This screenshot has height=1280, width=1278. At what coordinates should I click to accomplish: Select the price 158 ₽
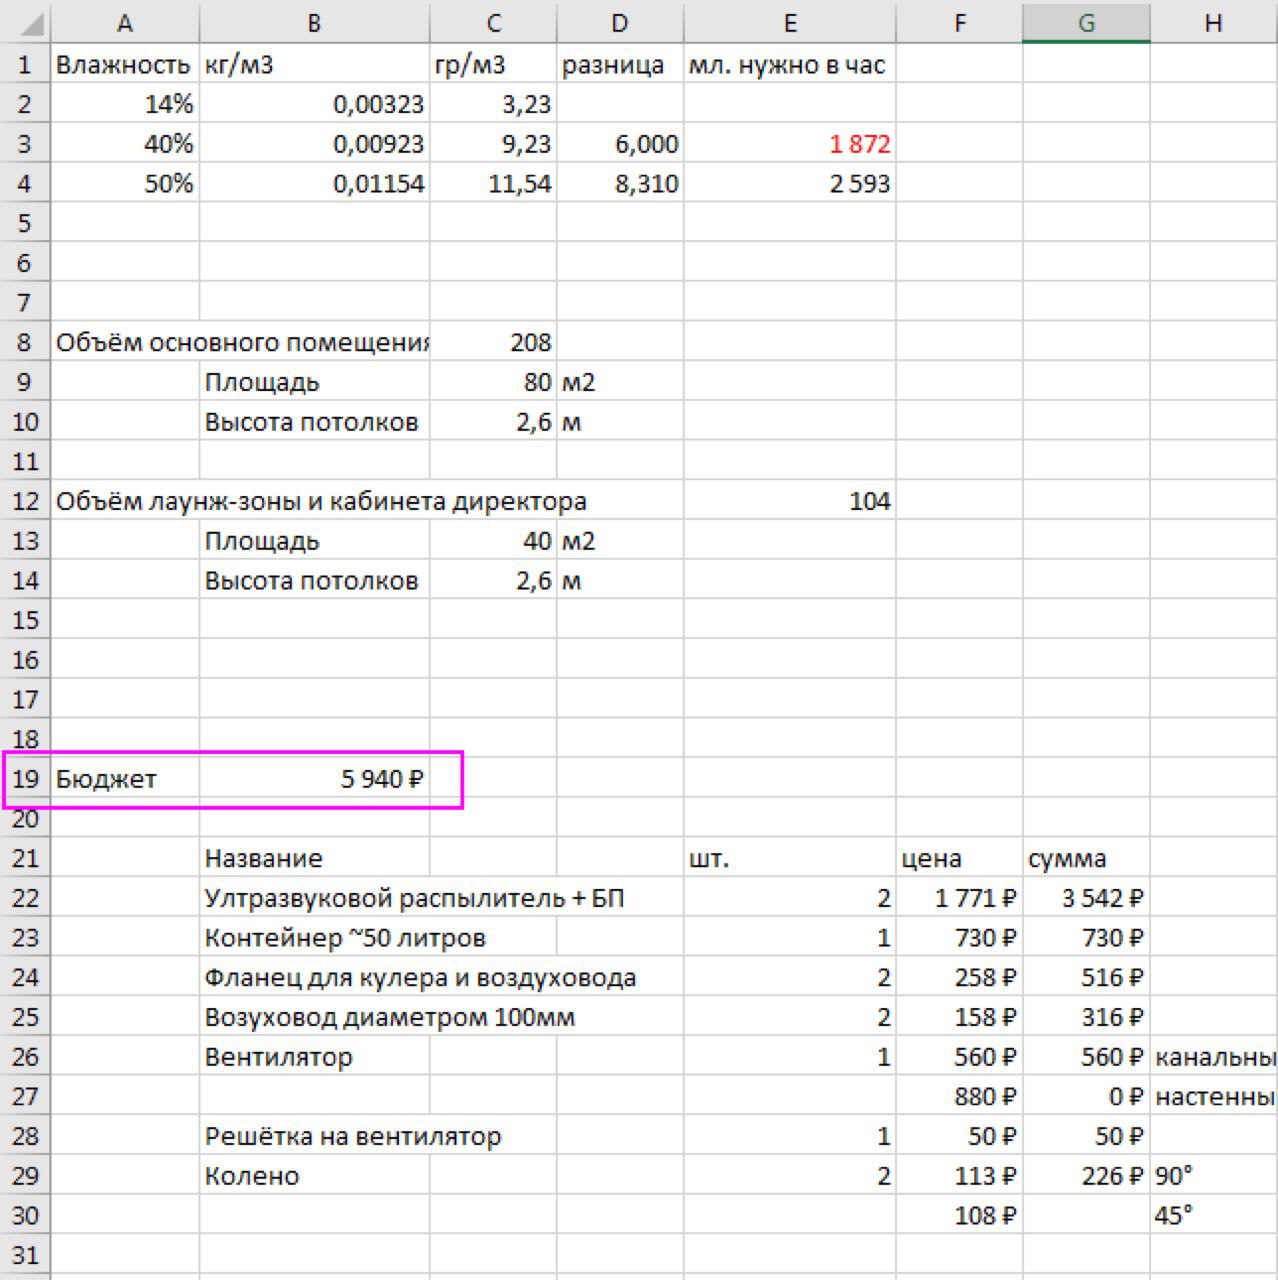[x=959, y=1017]
